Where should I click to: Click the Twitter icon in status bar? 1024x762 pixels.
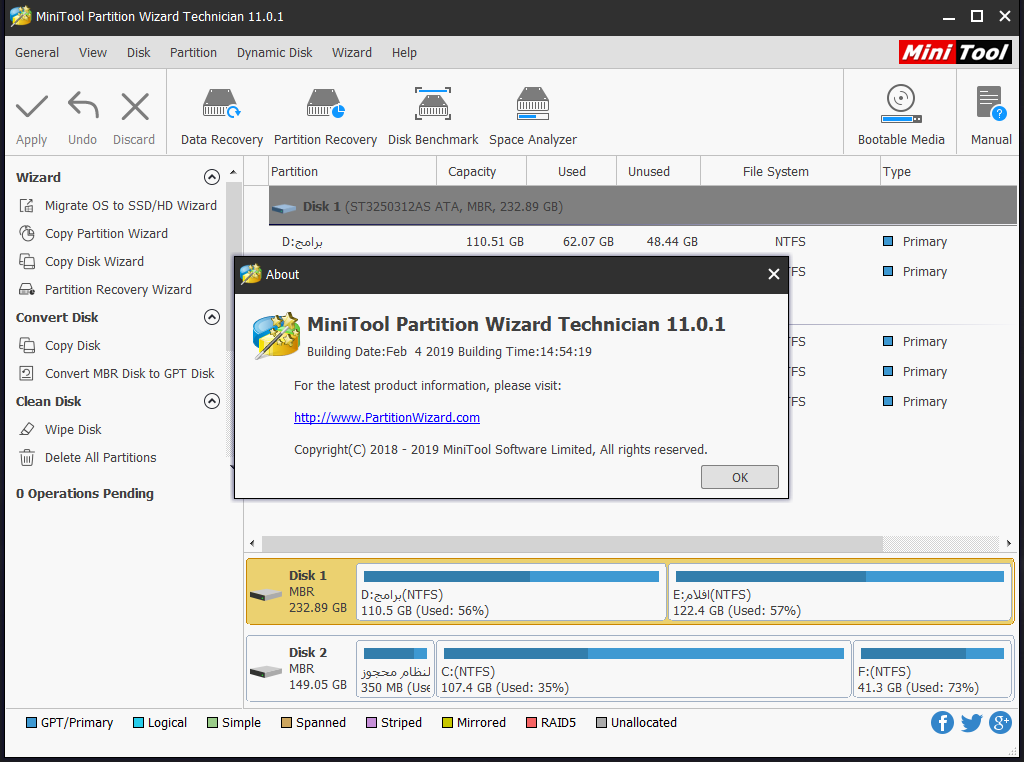pyautogui.click(x=971, y=722)
